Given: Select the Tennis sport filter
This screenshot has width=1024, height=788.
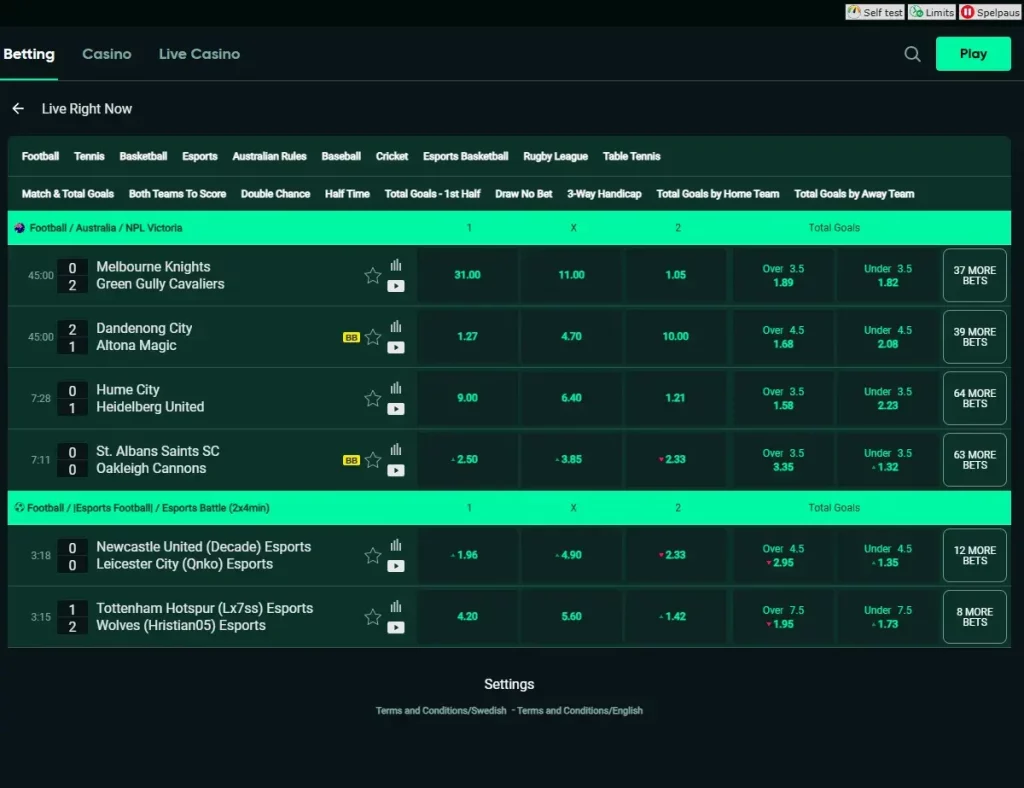Looking at the screenshot, I should point(89,156).
